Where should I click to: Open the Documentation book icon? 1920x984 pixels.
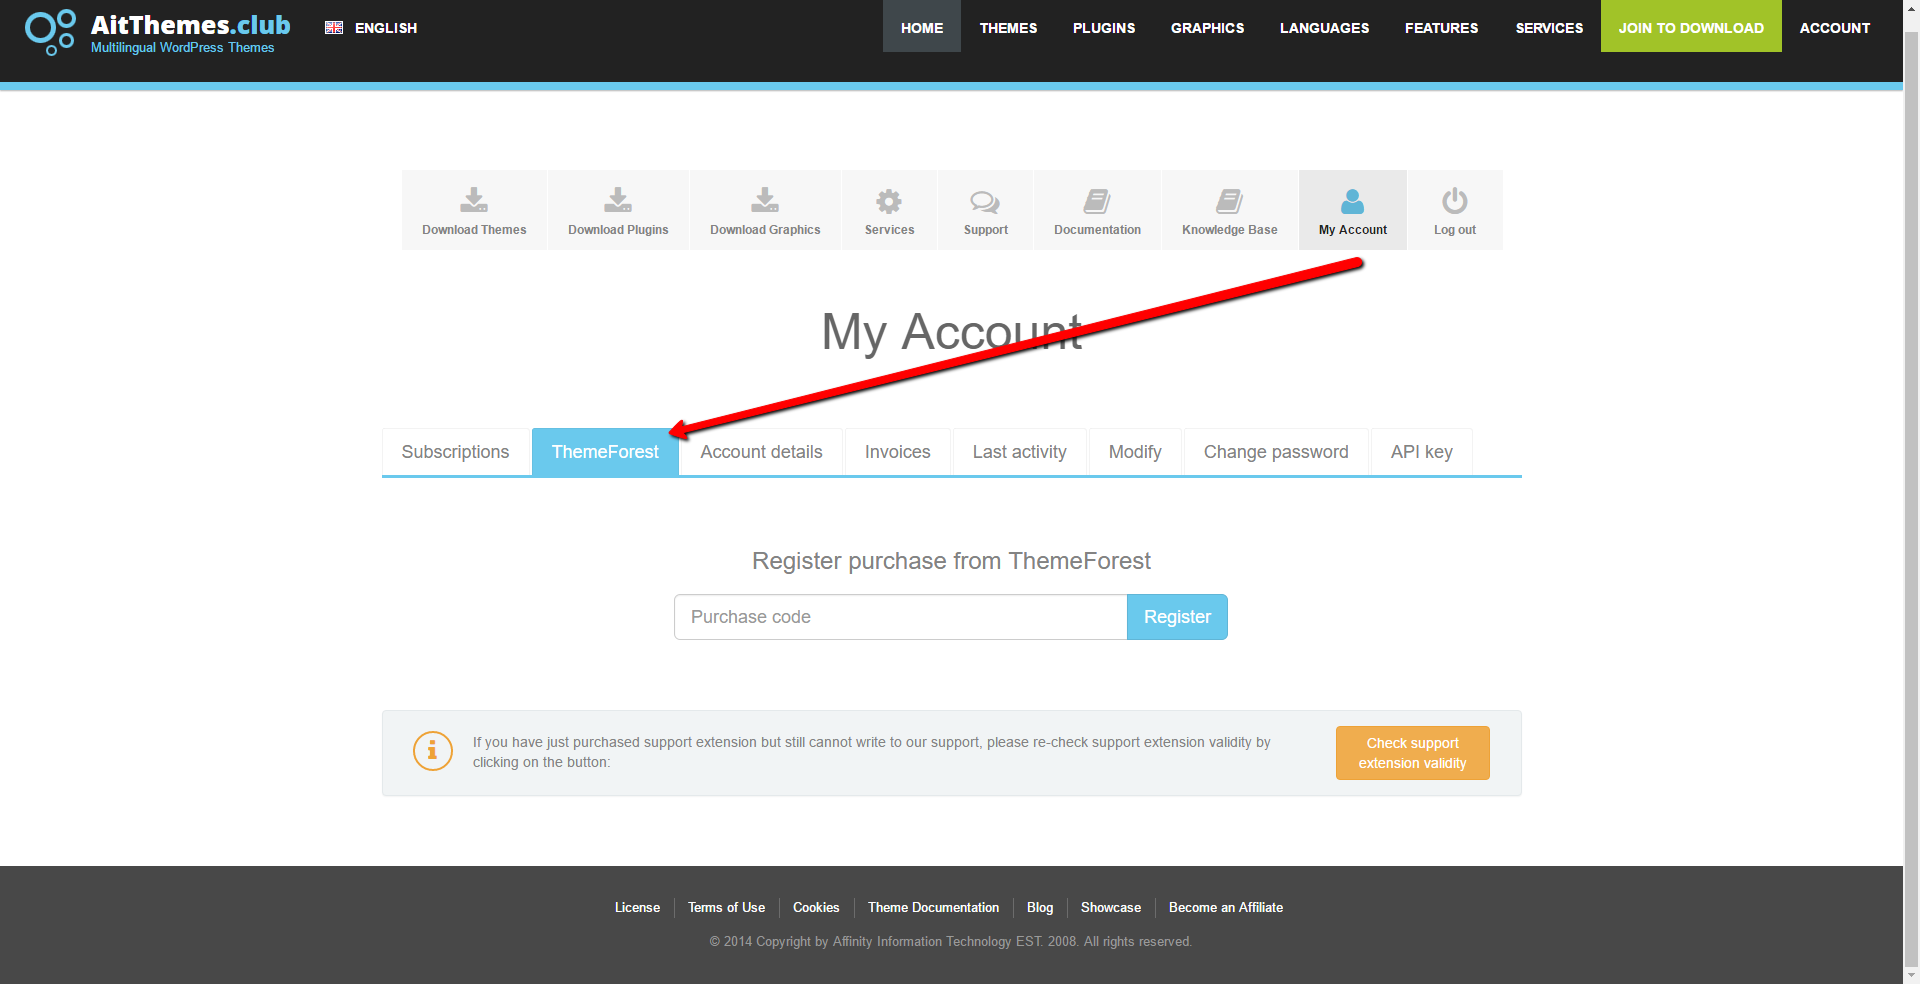1097,201
